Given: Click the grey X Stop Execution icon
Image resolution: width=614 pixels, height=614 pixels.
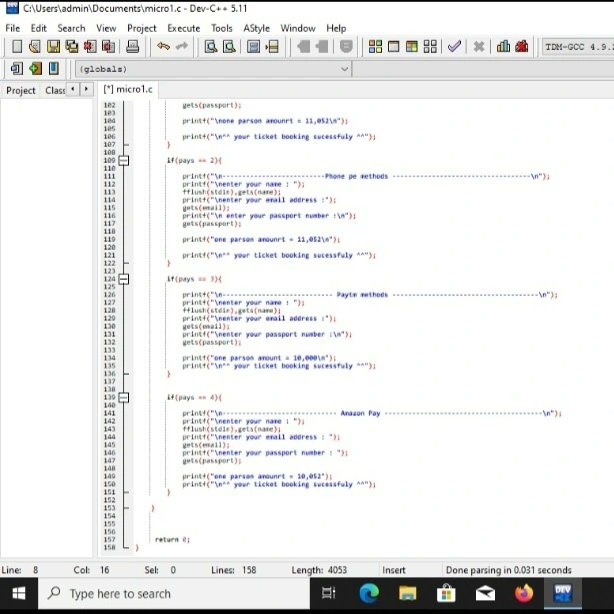Looking at the screenshot, I should [x=479, y=47].
